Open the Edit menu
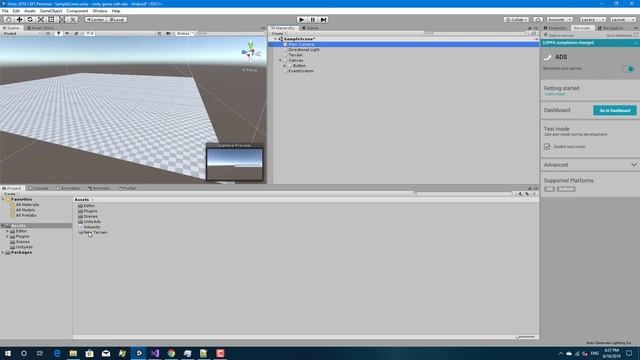Viewport: 640px width, 360px height. pos(16,11)
